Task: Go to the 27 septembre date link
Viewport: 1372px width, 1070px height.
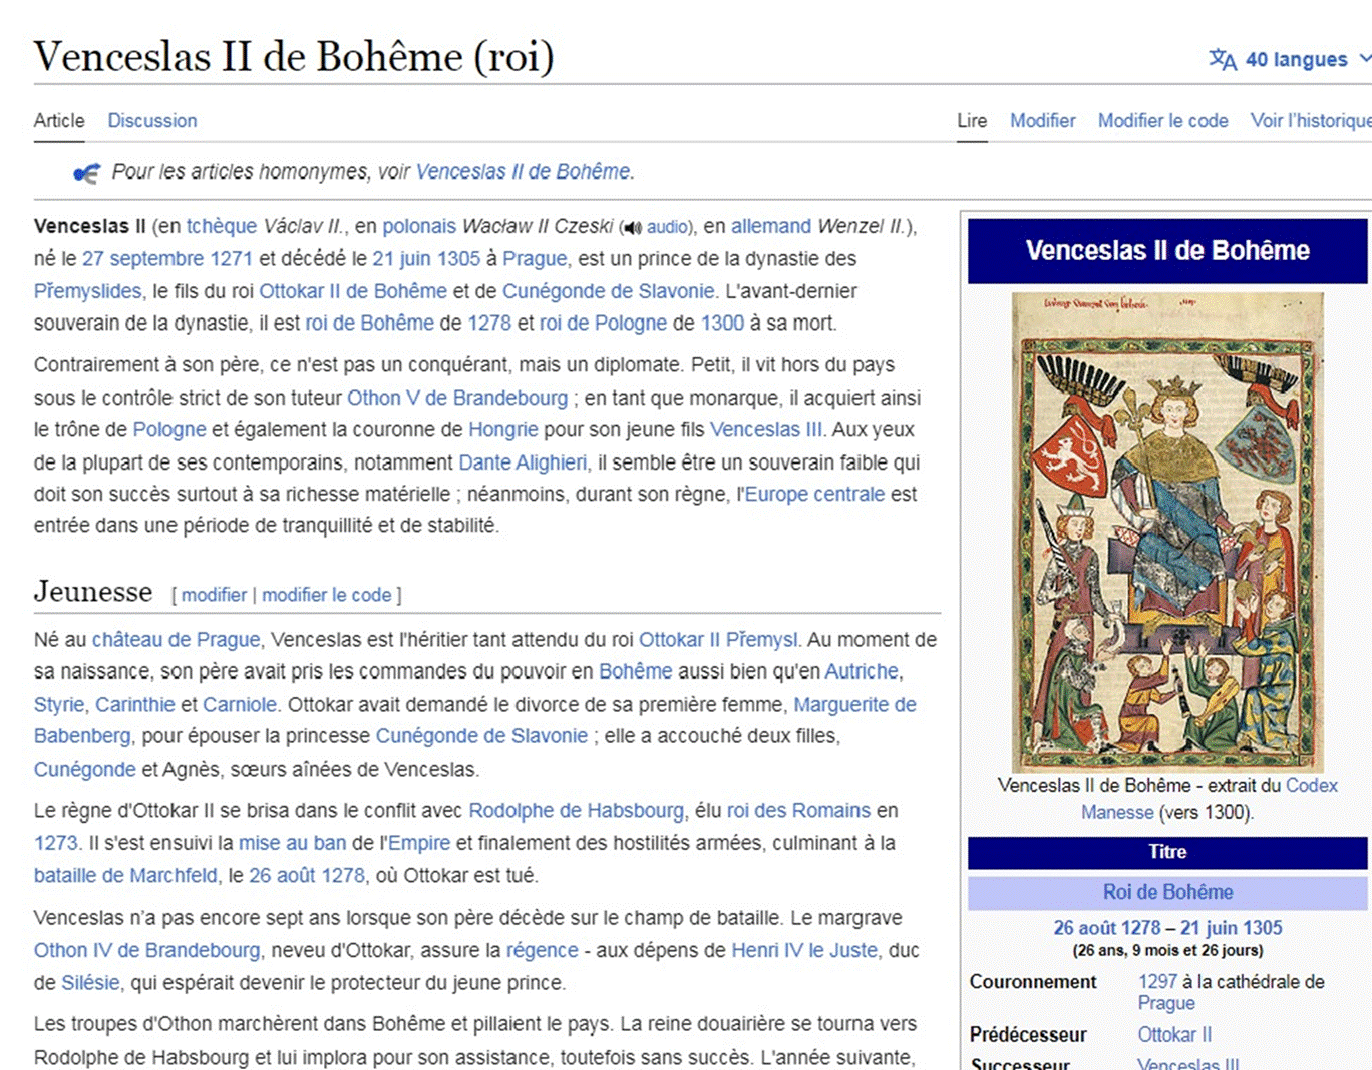Action: pyautogui.click(x=143, y=258)
